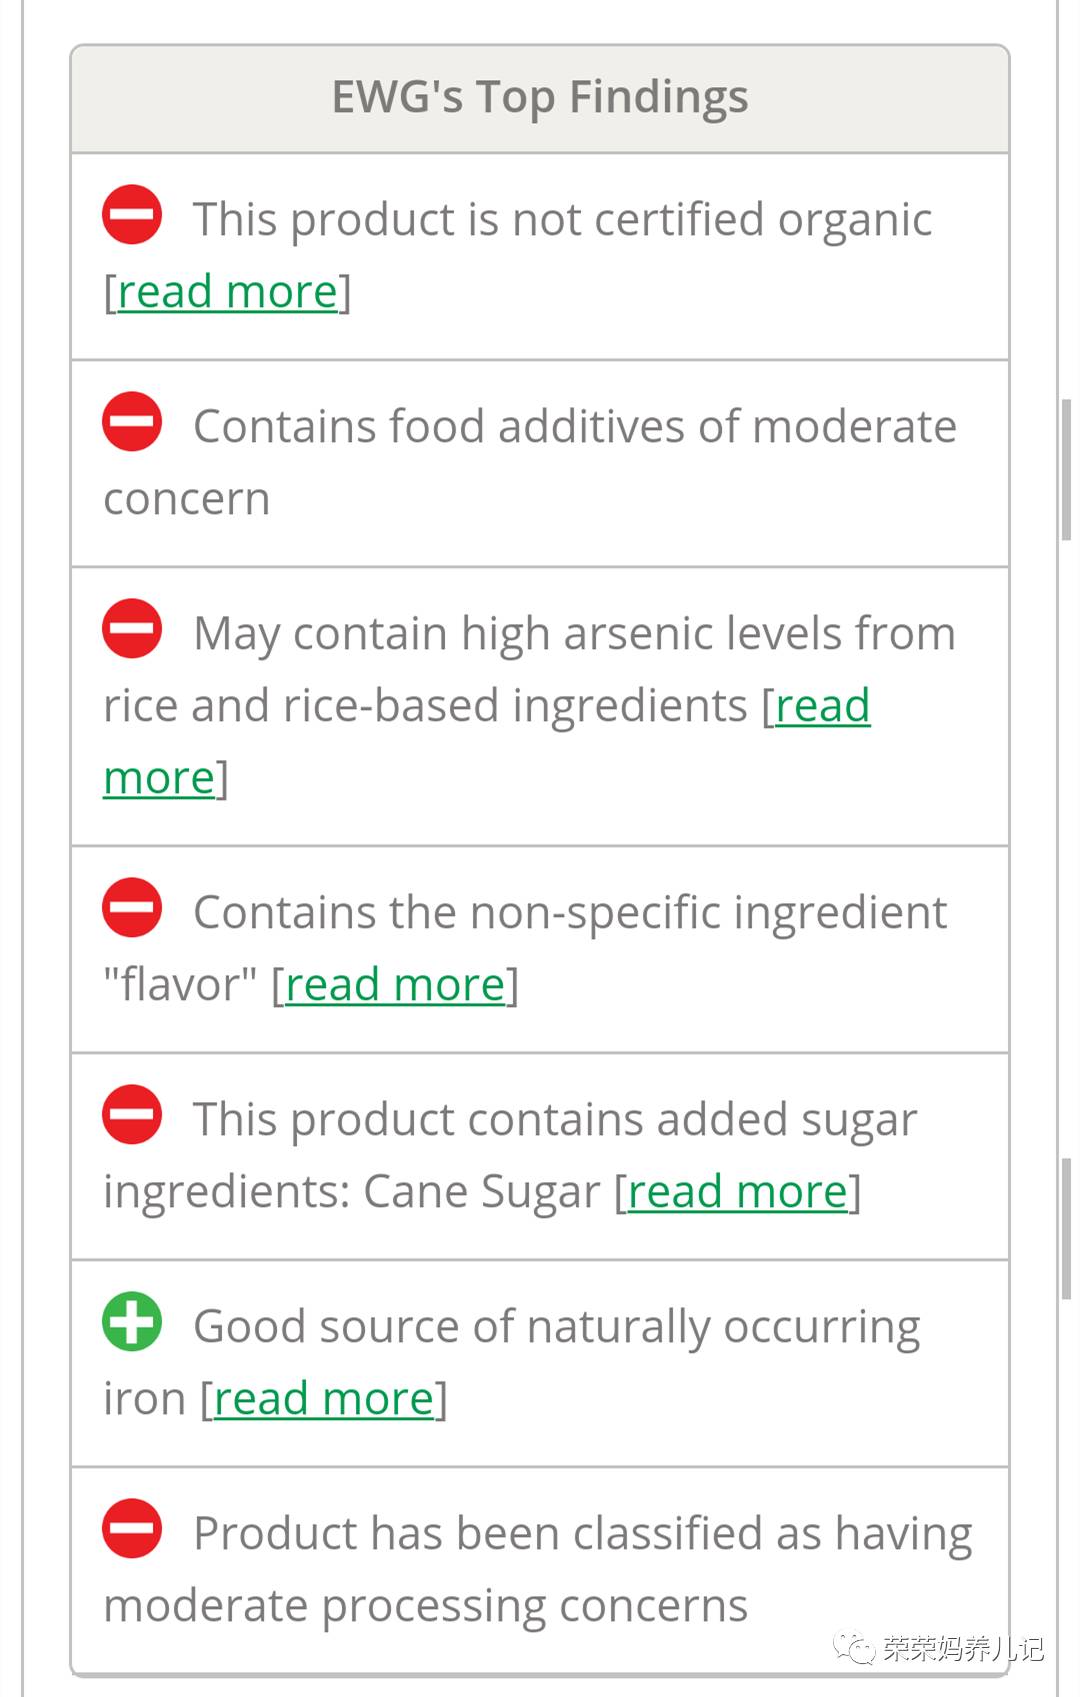Click red minus icon beside not certified organic
Screen dimensions: 1080x1697
tap(132, 214)
